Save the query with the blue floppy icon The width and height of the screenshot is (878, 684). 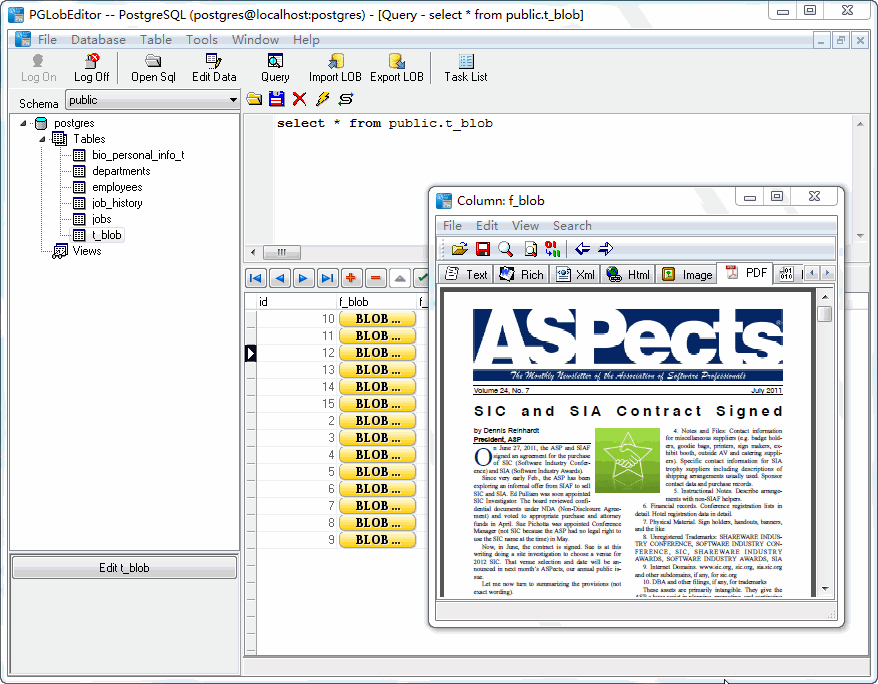point(277,99)
